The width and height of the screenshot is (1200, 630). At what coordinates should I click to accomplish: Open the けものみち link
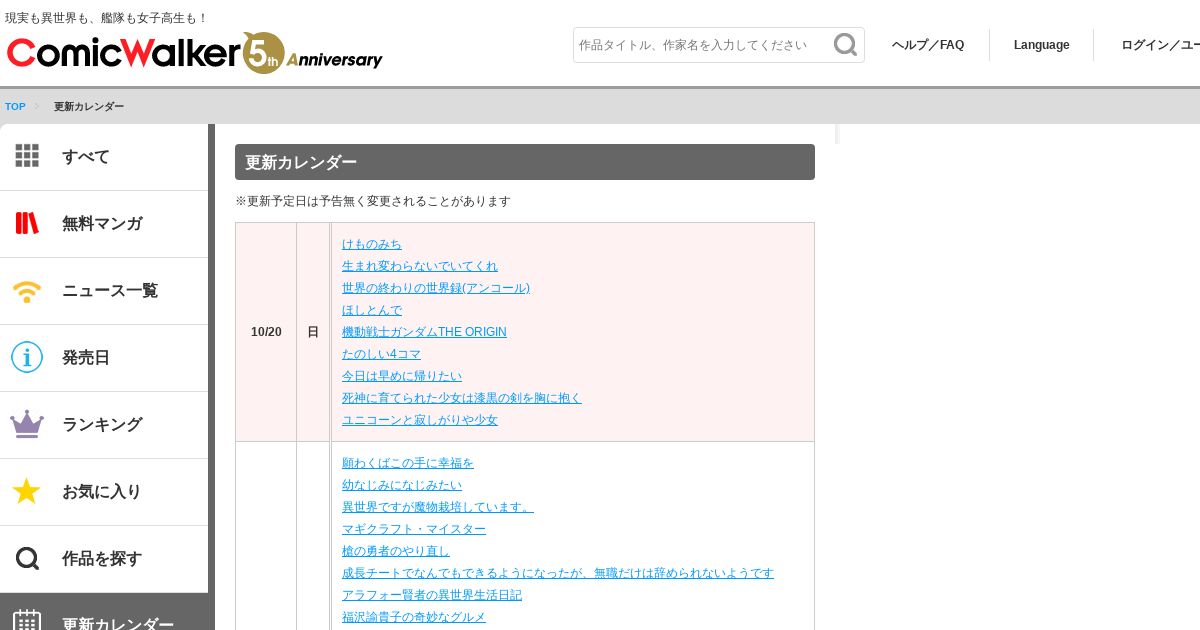(372, 244)
